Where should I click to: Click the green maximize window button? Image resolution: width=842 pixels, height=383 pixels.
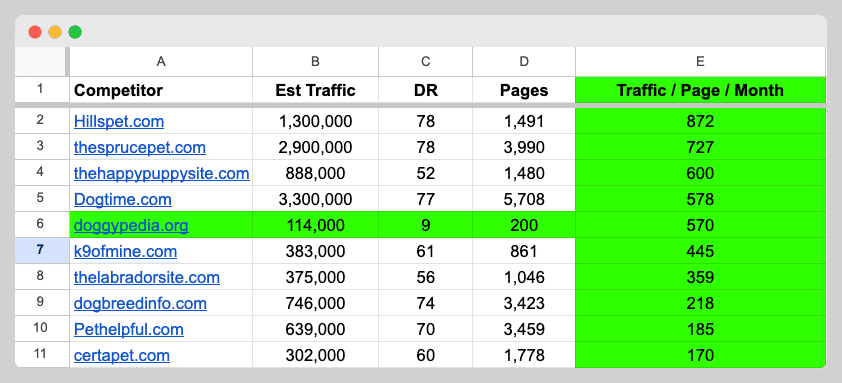click(x=75, y=32)
